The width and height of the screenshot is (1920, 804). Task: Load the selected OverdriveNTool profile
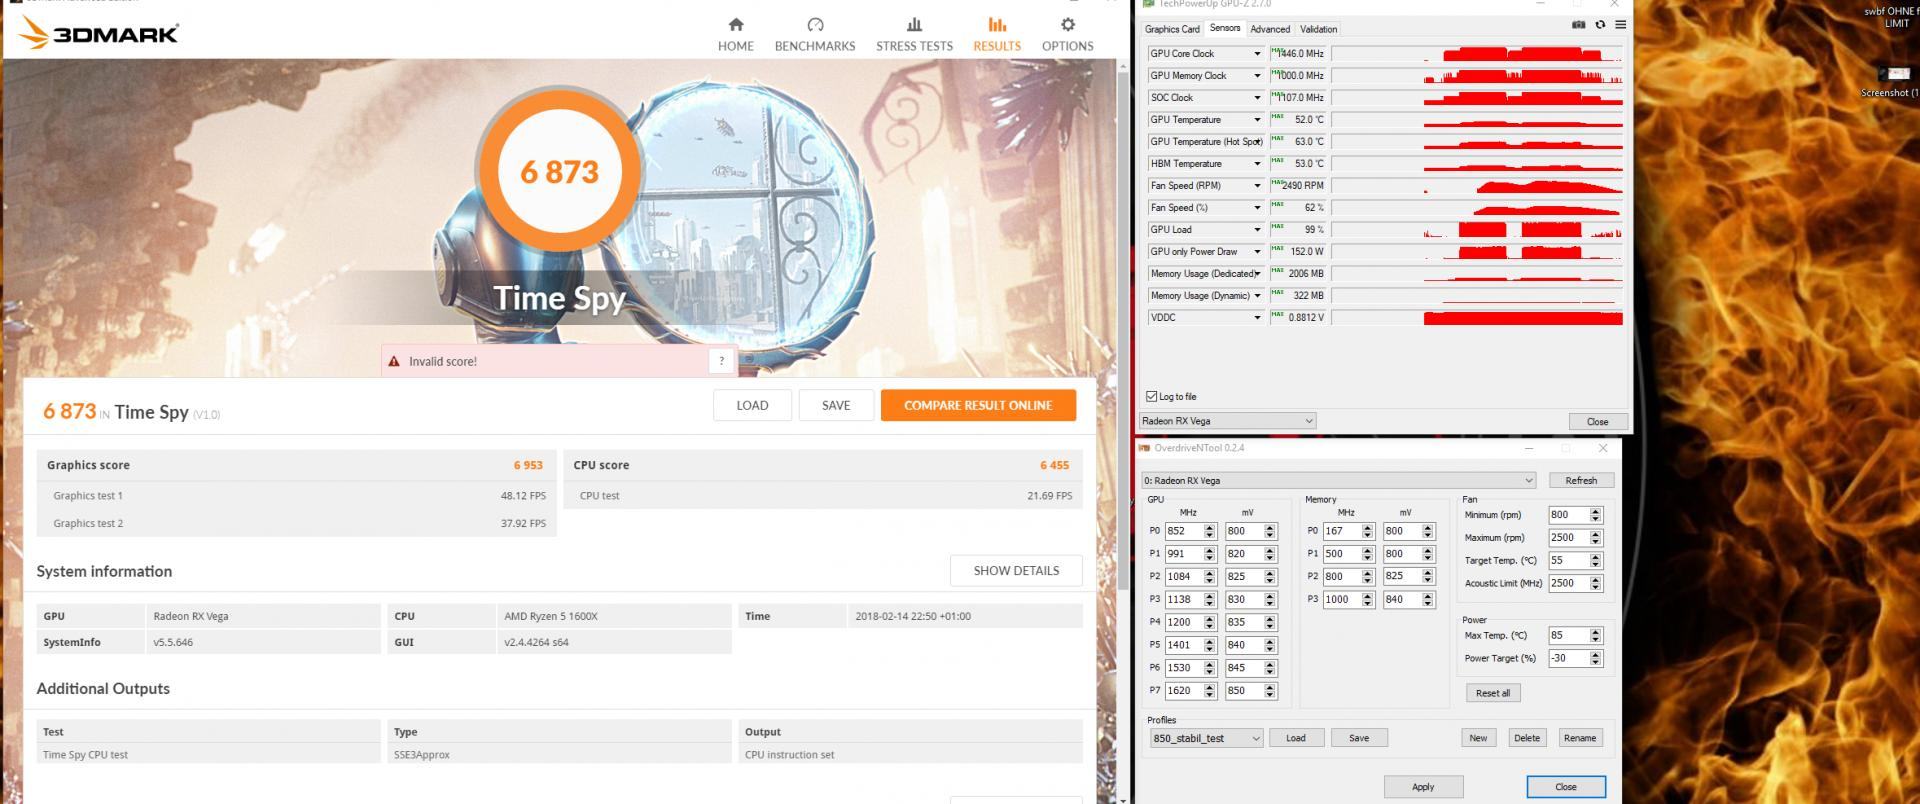point(1296,738)
